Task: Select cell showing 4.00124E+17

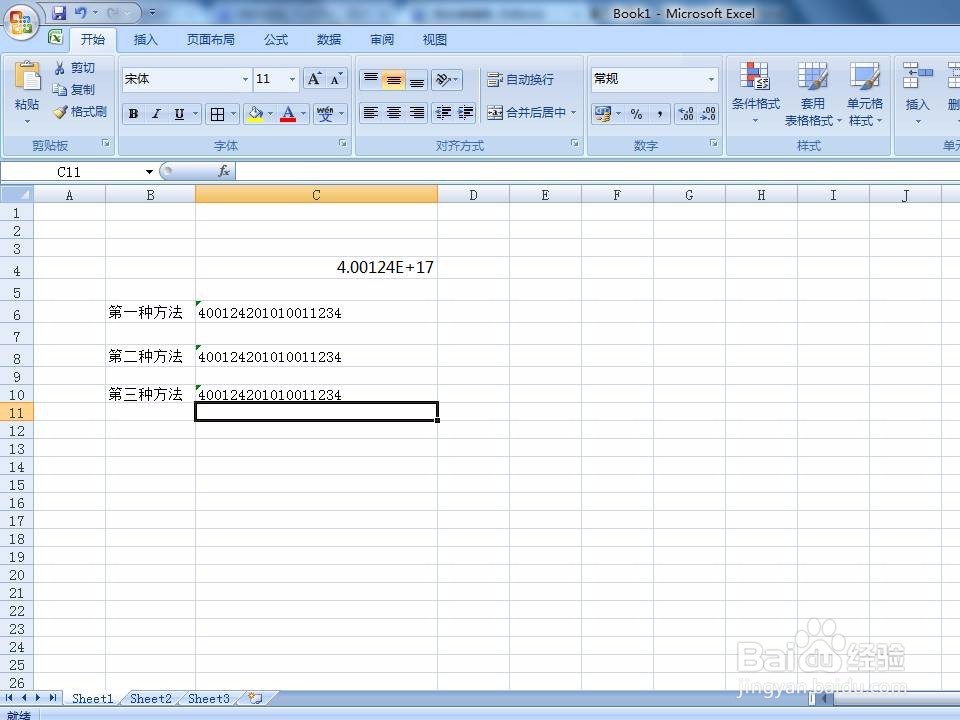Action: 317,268
